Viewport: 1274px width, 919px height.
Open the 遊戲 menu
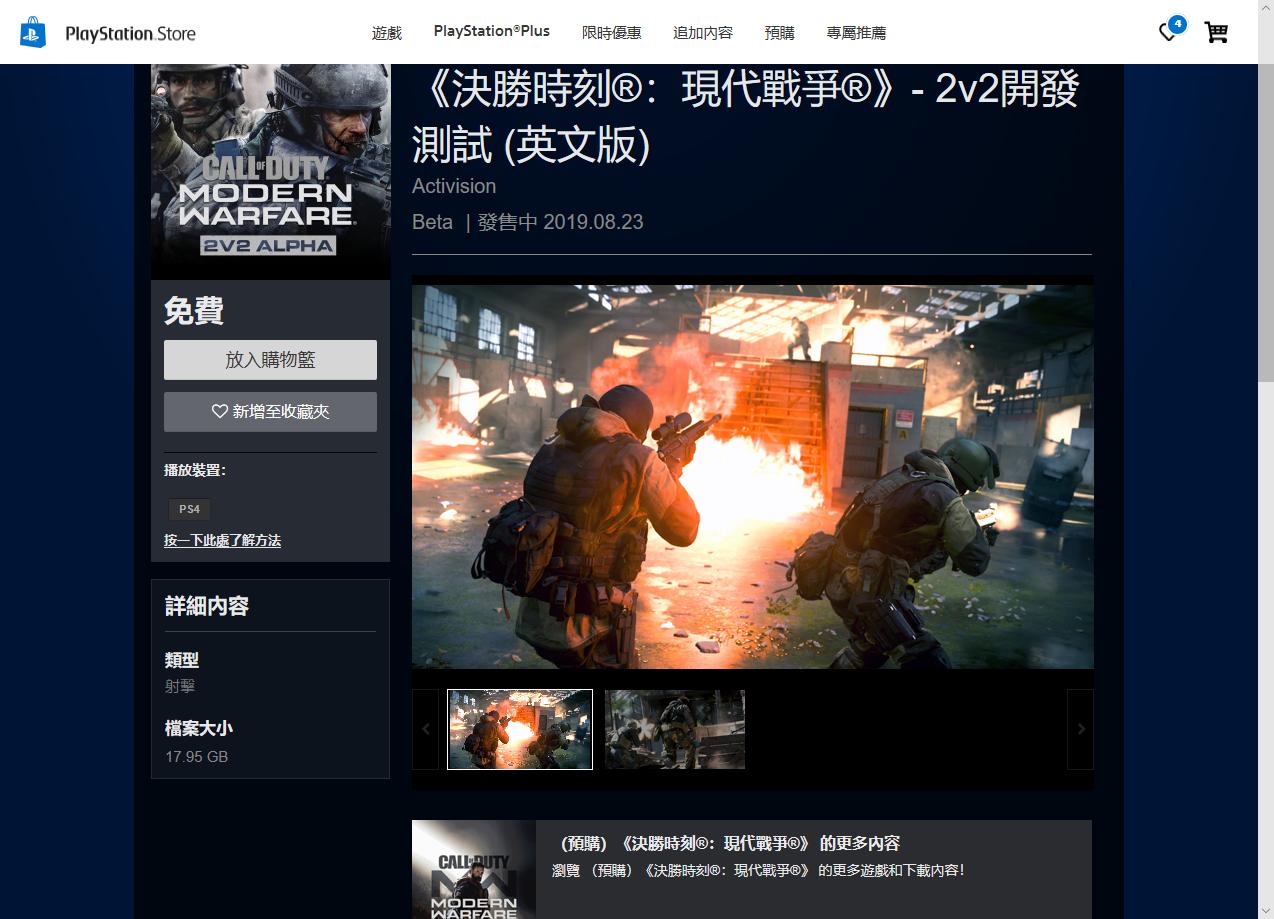387,33
